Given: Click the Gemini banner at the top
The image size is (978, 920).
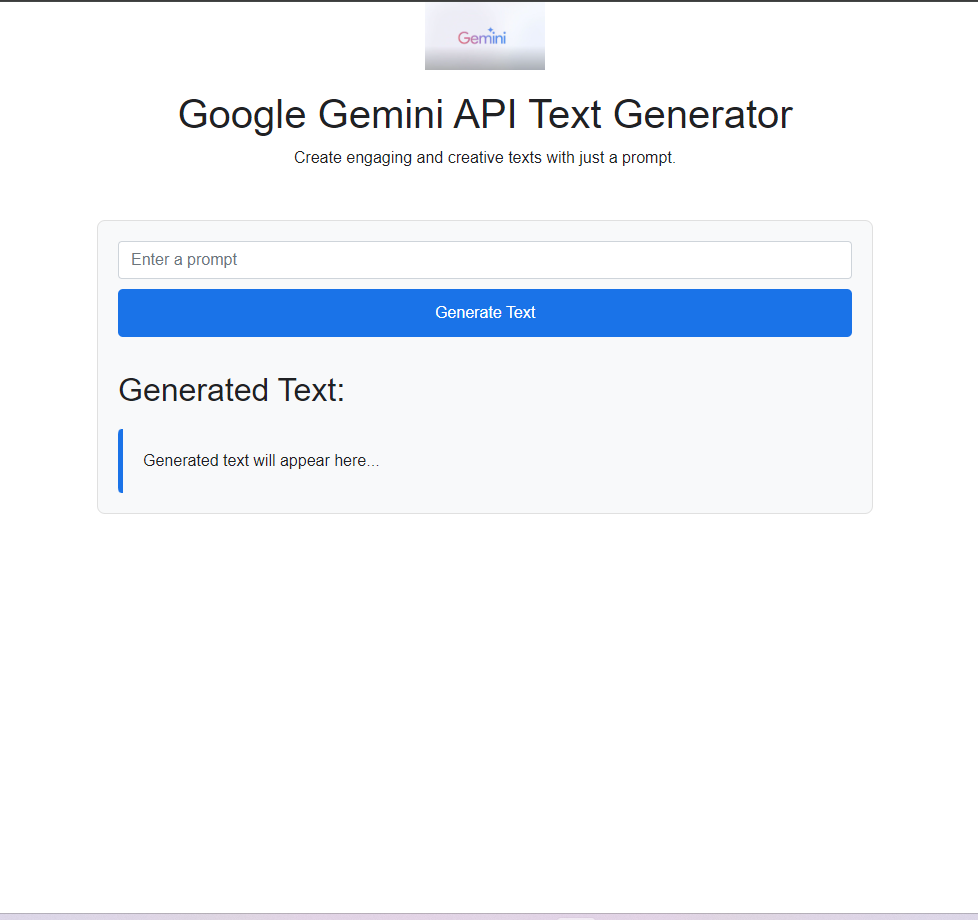Looking at the screenshot, I should point(485,36).
